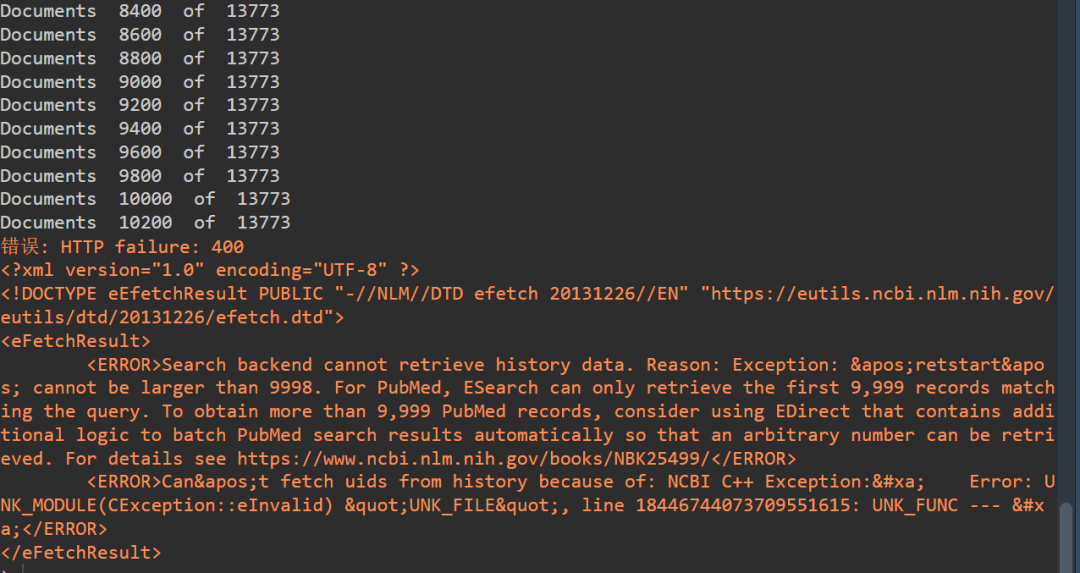Click the empty scrollbar track above the thumb
This screenshot has height=573, width=1080.
pos(1066,251)
